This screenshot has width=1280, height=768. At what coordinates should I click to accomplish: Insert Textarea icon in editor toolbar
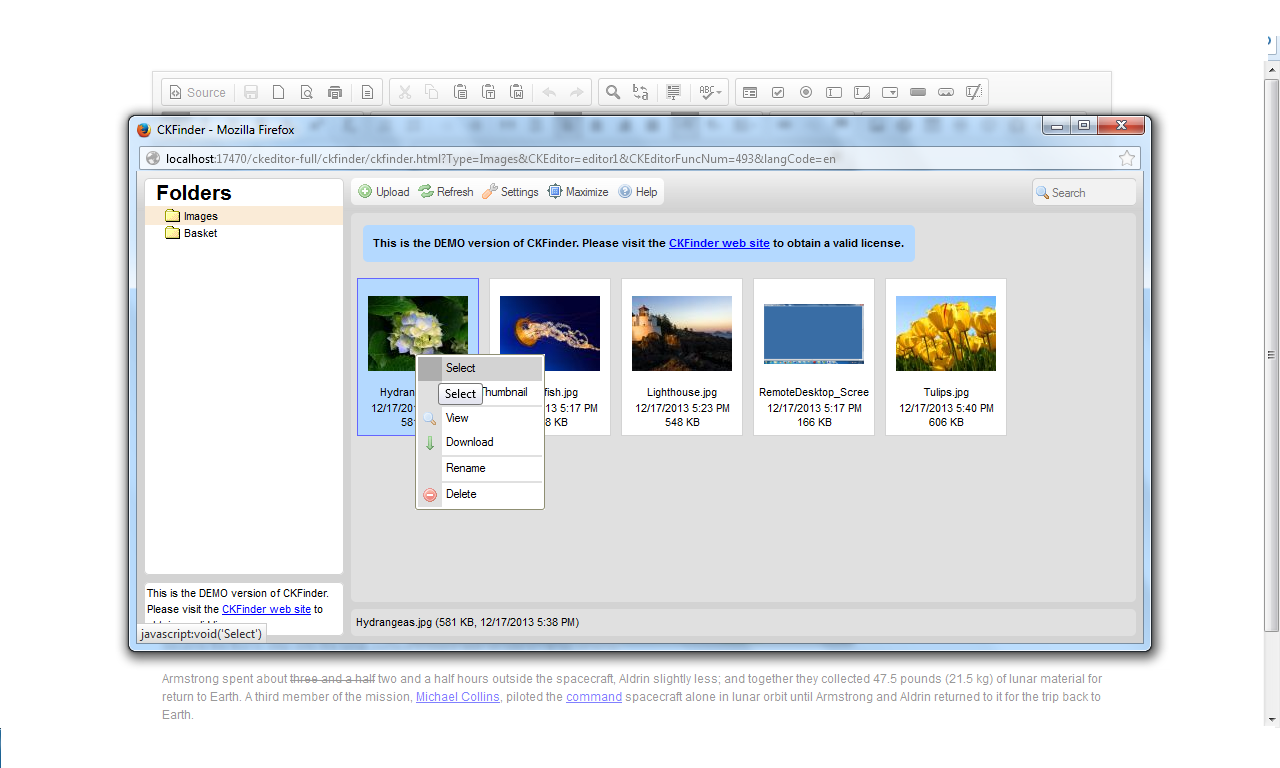click(x=862, y=92)
